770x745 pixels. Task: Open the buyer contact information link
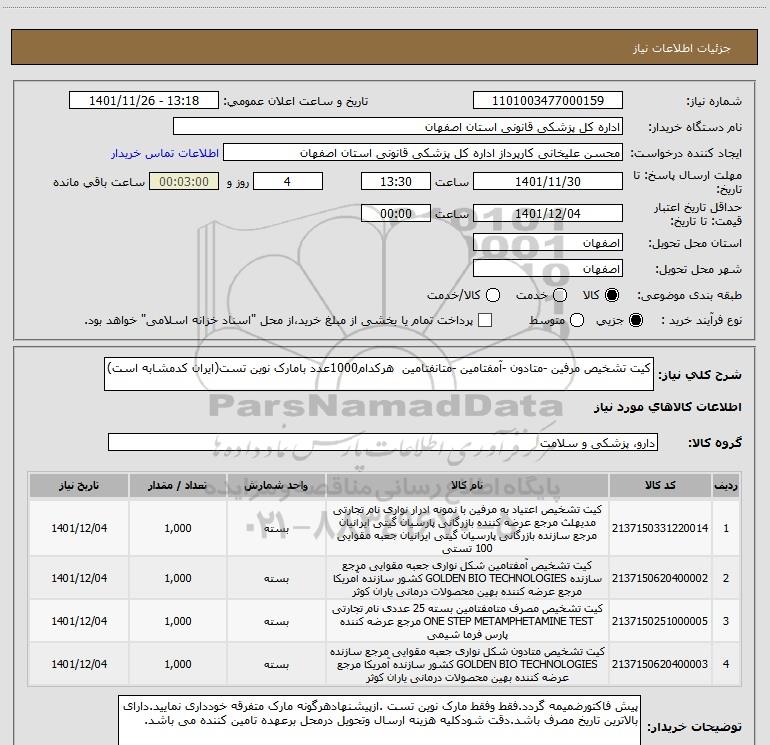pyautogui.click(x=165, y=153)
